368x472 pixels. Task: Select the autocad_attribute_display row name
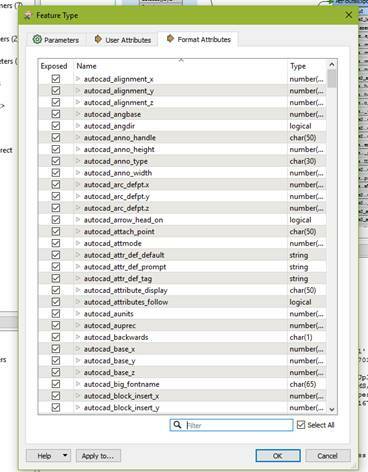125,290
